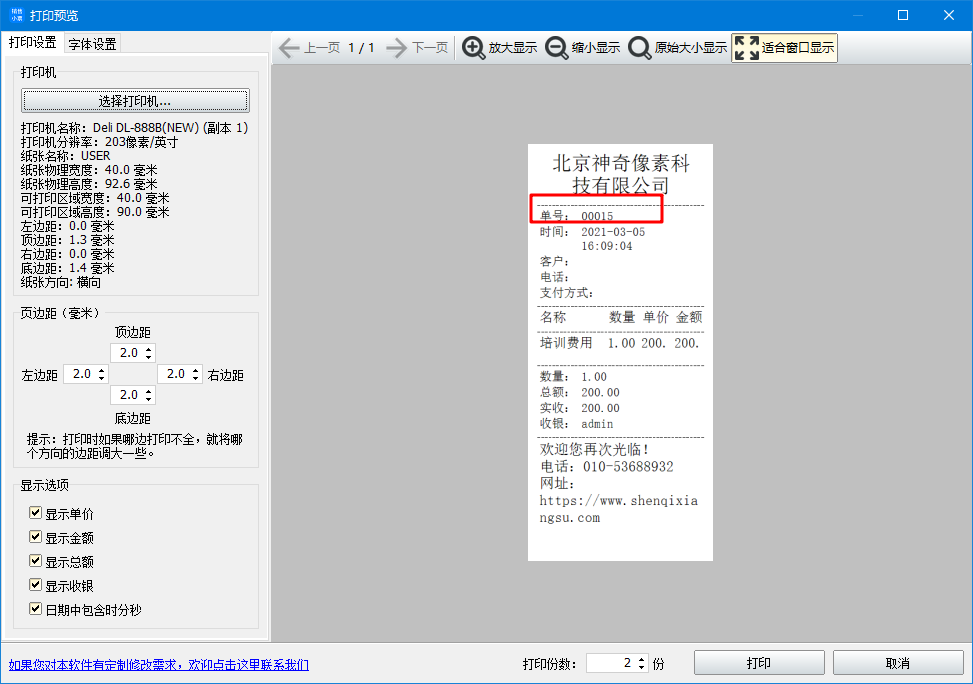Click the 打印机分辨率: 203像素/英寸 text
This screenshot has height=684, width=973.
99,142
